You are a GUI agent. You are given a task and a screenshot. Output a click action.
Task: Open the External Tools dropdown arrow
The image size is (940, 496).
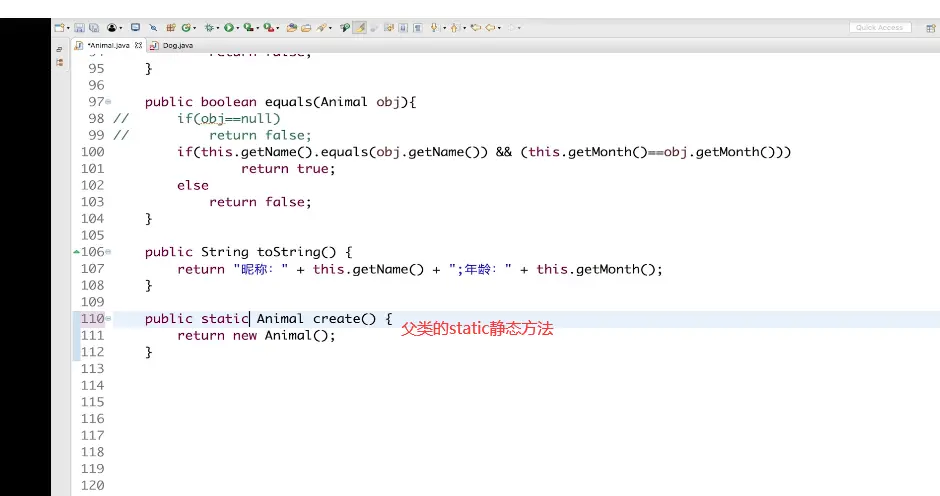[278, 28]
